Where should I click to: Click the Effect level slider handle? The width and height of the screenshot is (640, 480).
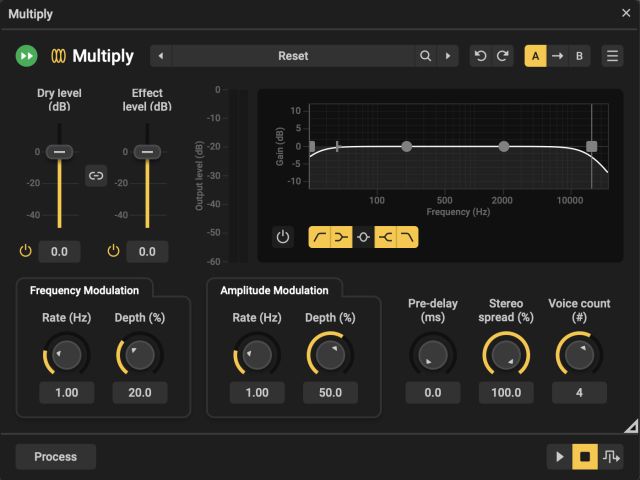(147, 152)
